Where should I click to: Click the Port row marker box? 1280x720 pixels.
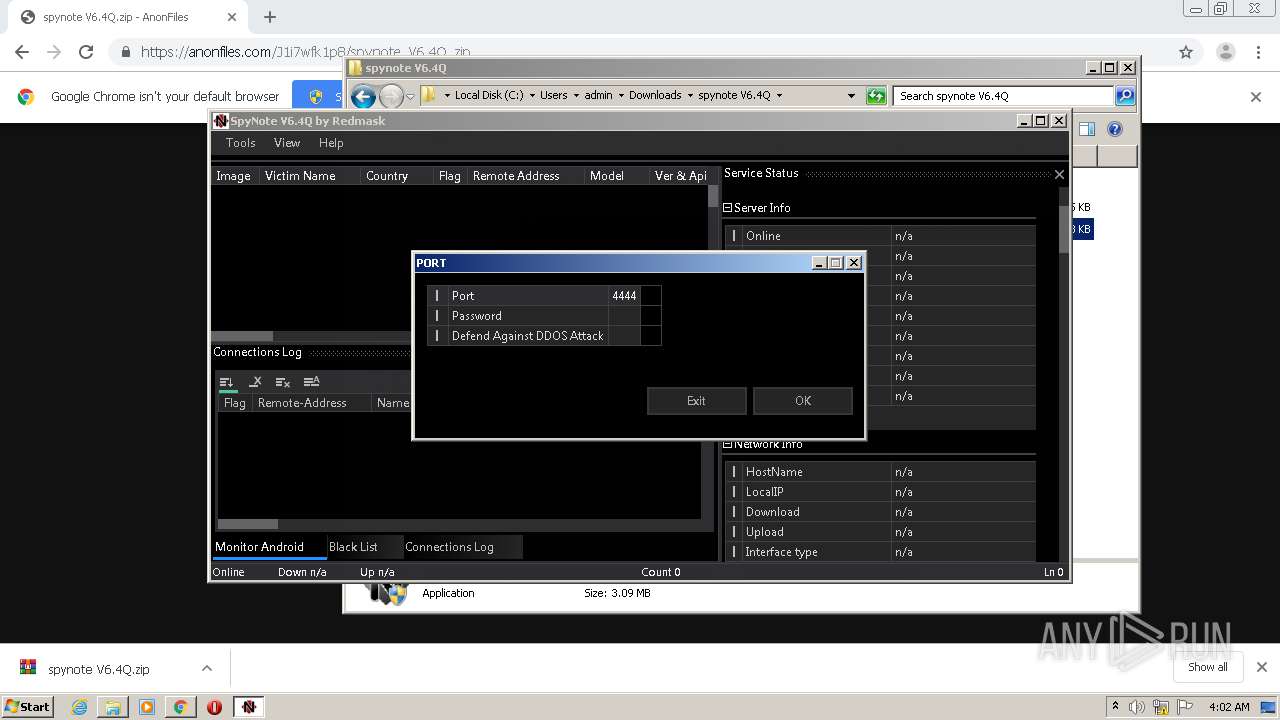(x=437, y=296)
